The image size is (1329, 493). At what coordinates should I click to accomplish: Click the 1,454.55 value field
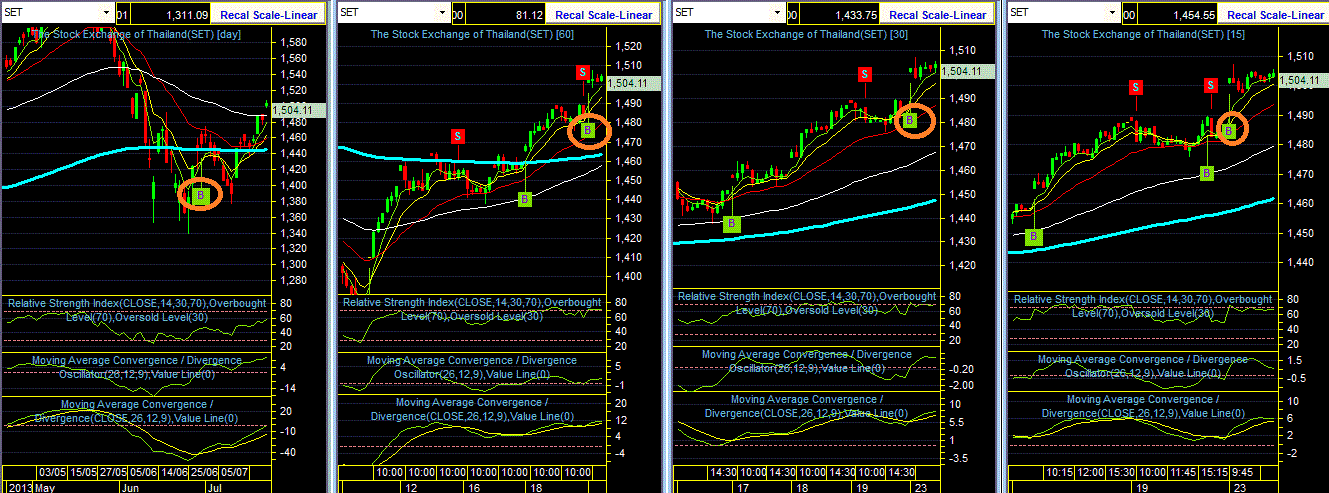point(1176,14)
